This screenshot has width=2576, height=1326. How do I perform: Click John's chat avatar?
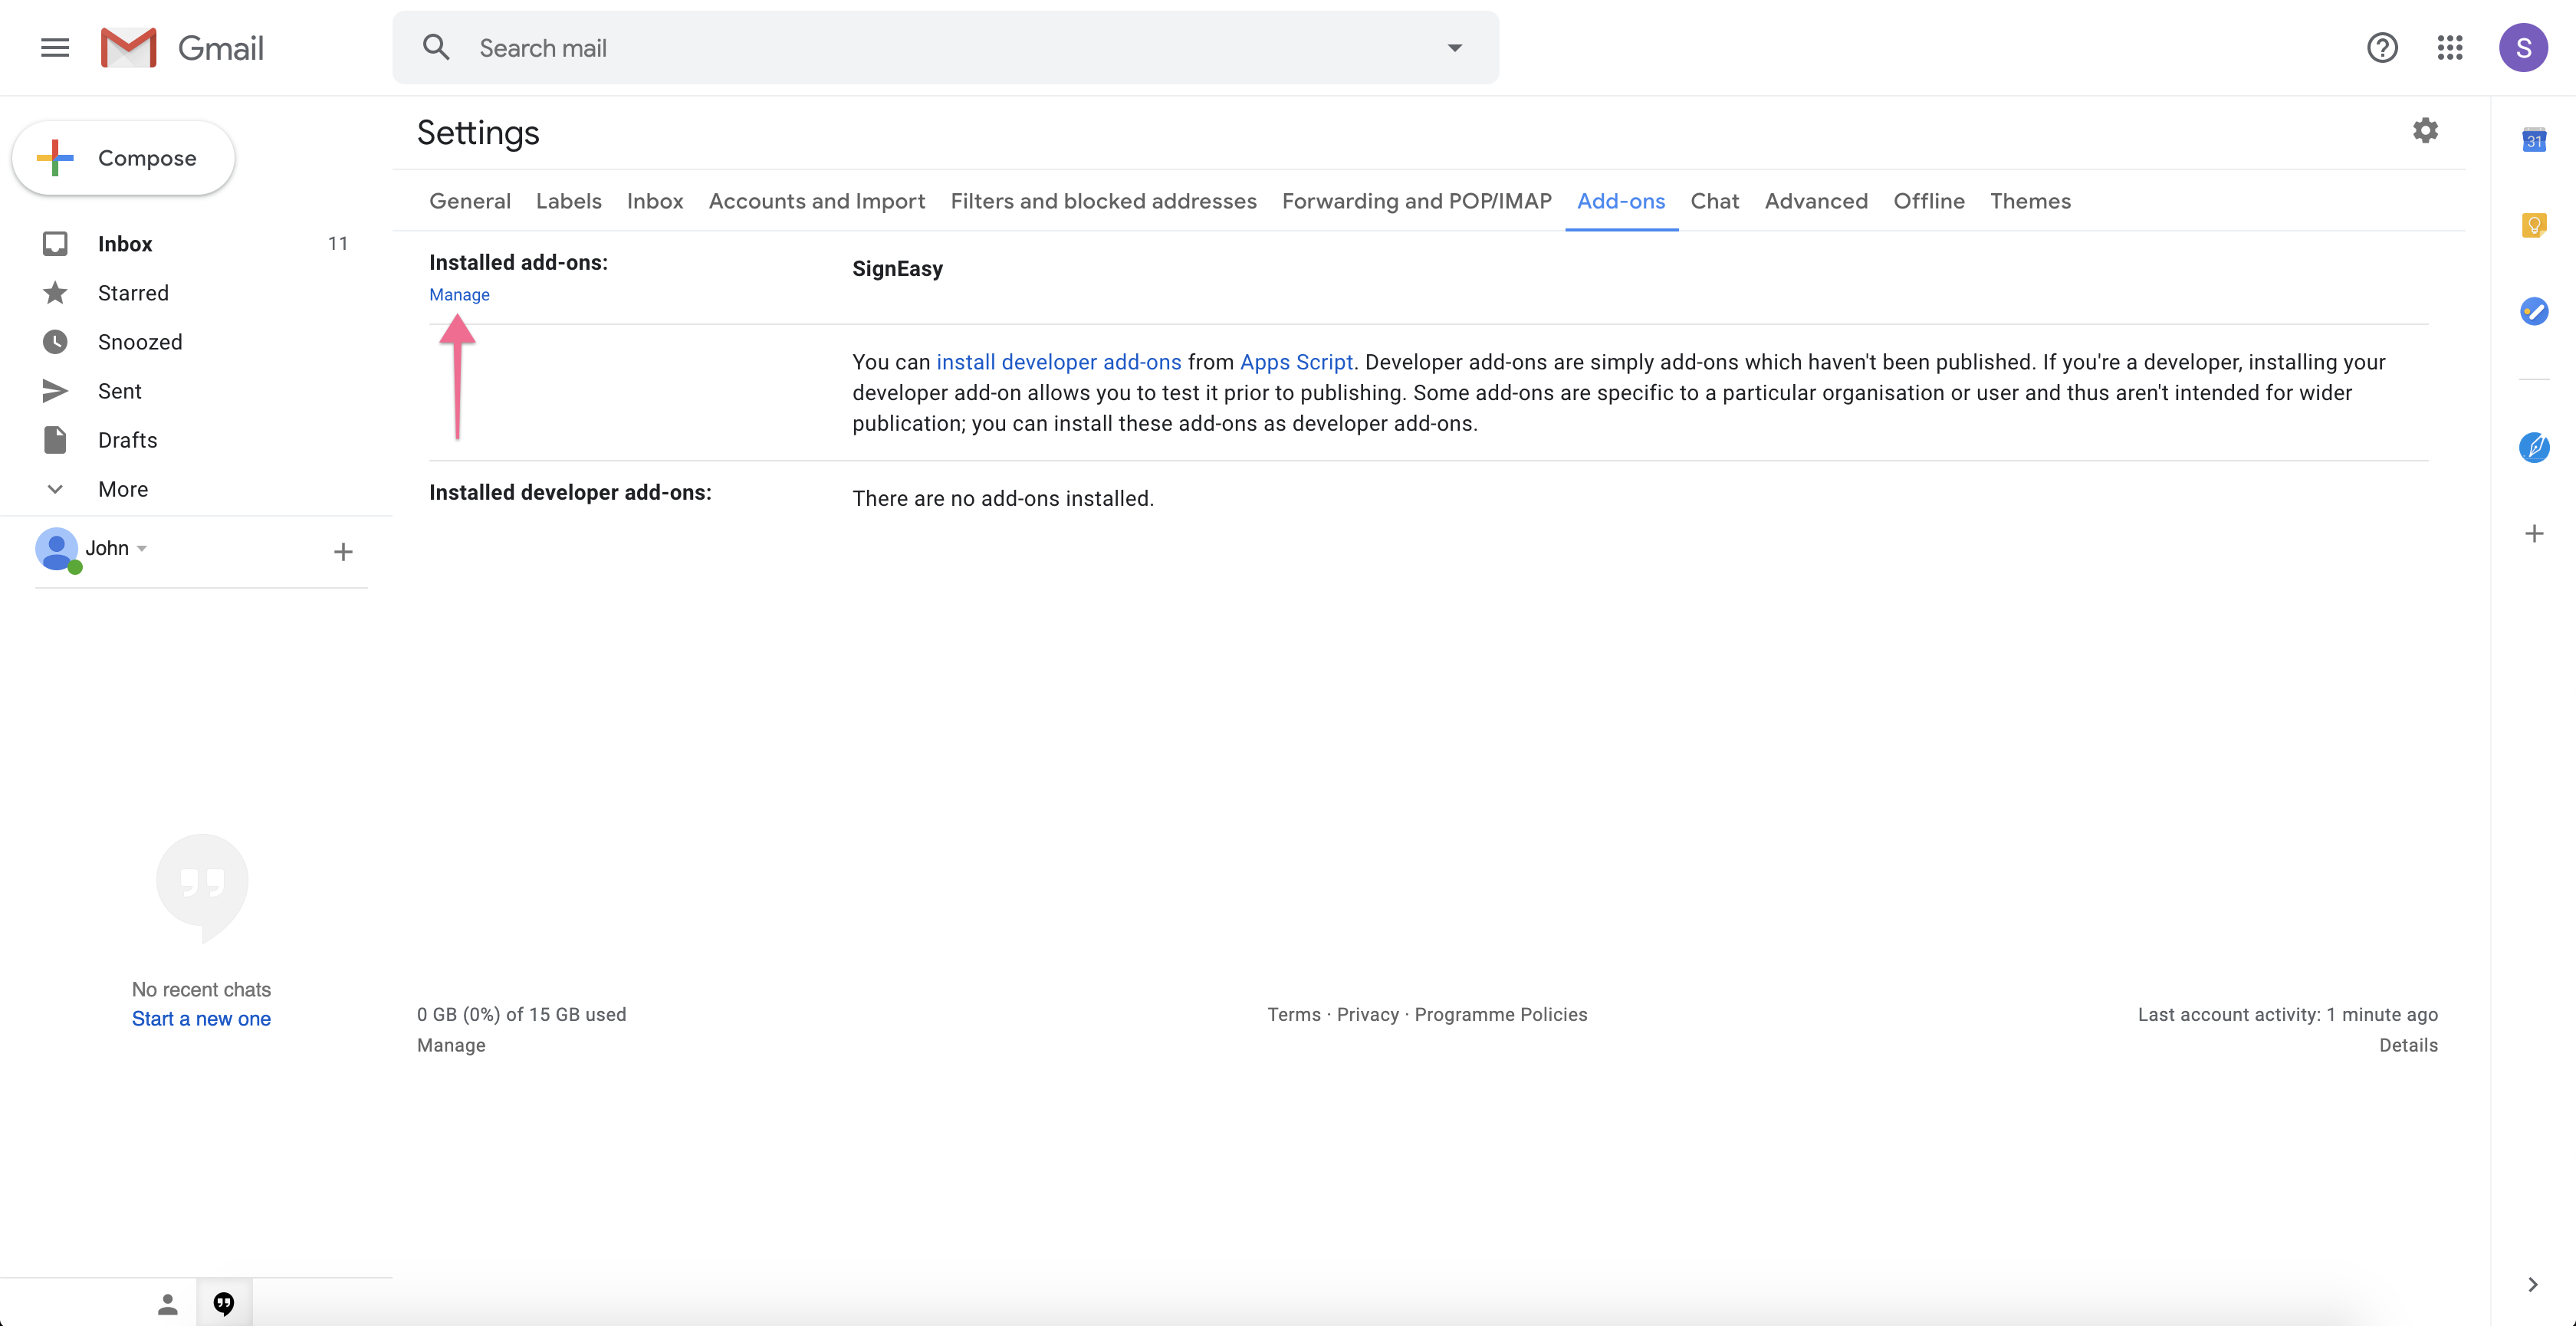pos(57,549)
